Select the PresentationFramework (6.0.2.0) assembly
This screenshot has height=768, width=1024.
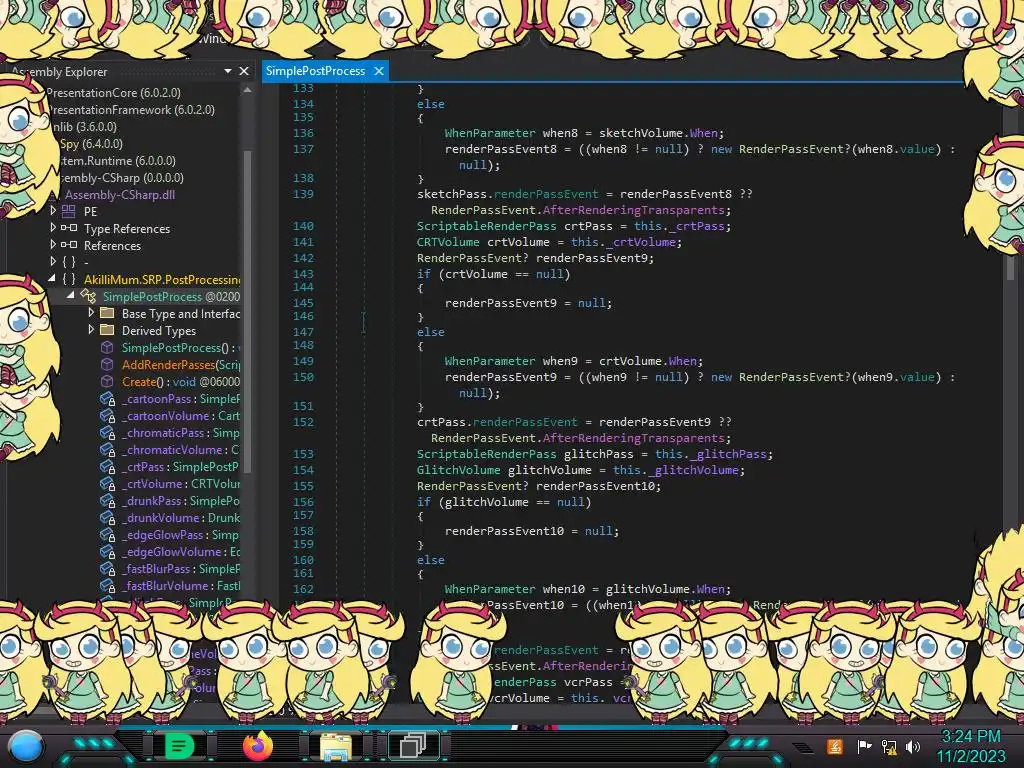pos(131,110)
